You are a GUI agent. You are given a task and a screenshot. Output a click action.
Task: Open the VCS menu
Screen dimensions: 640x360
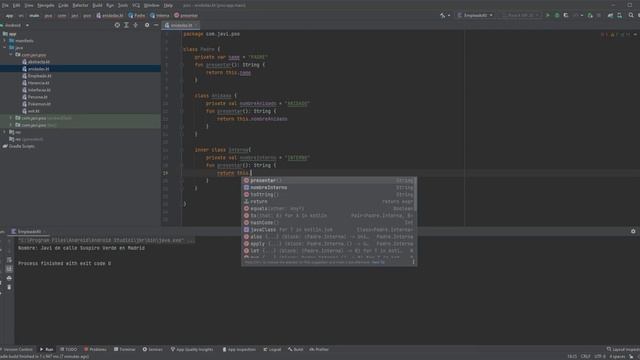click(136, 5)
